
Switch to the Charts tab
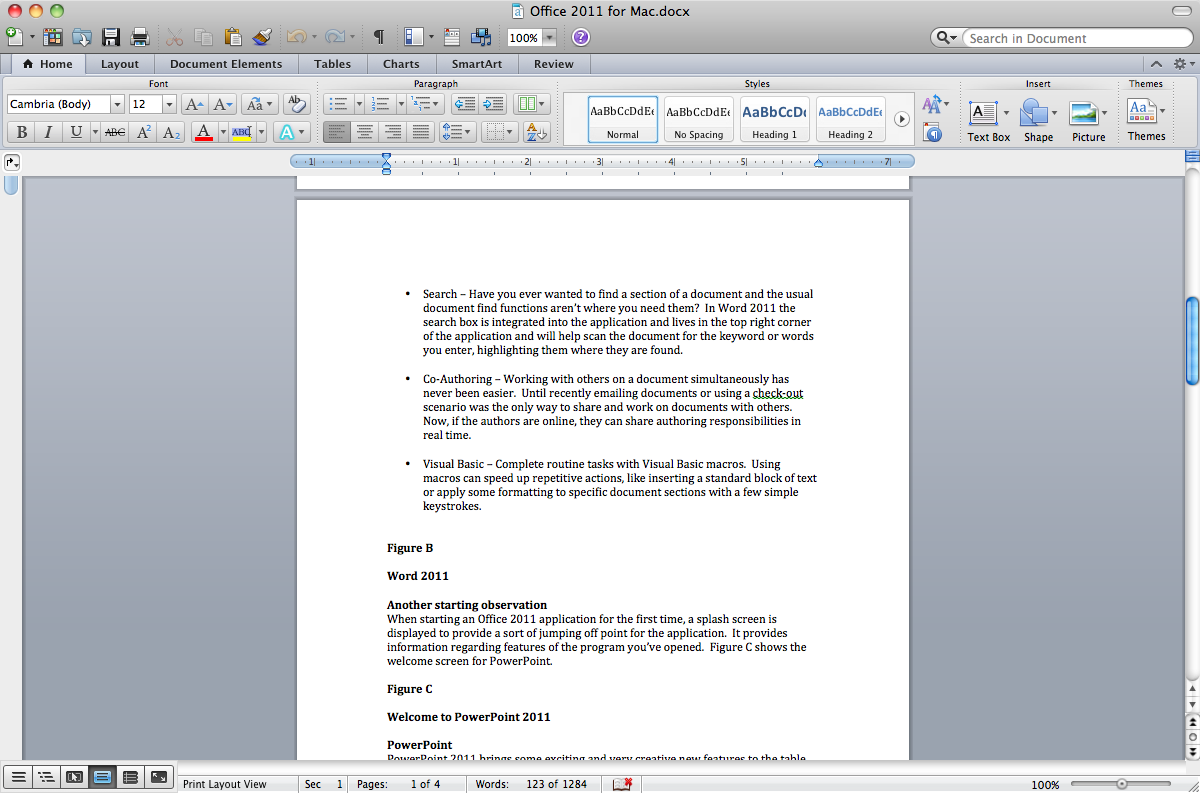401,64
